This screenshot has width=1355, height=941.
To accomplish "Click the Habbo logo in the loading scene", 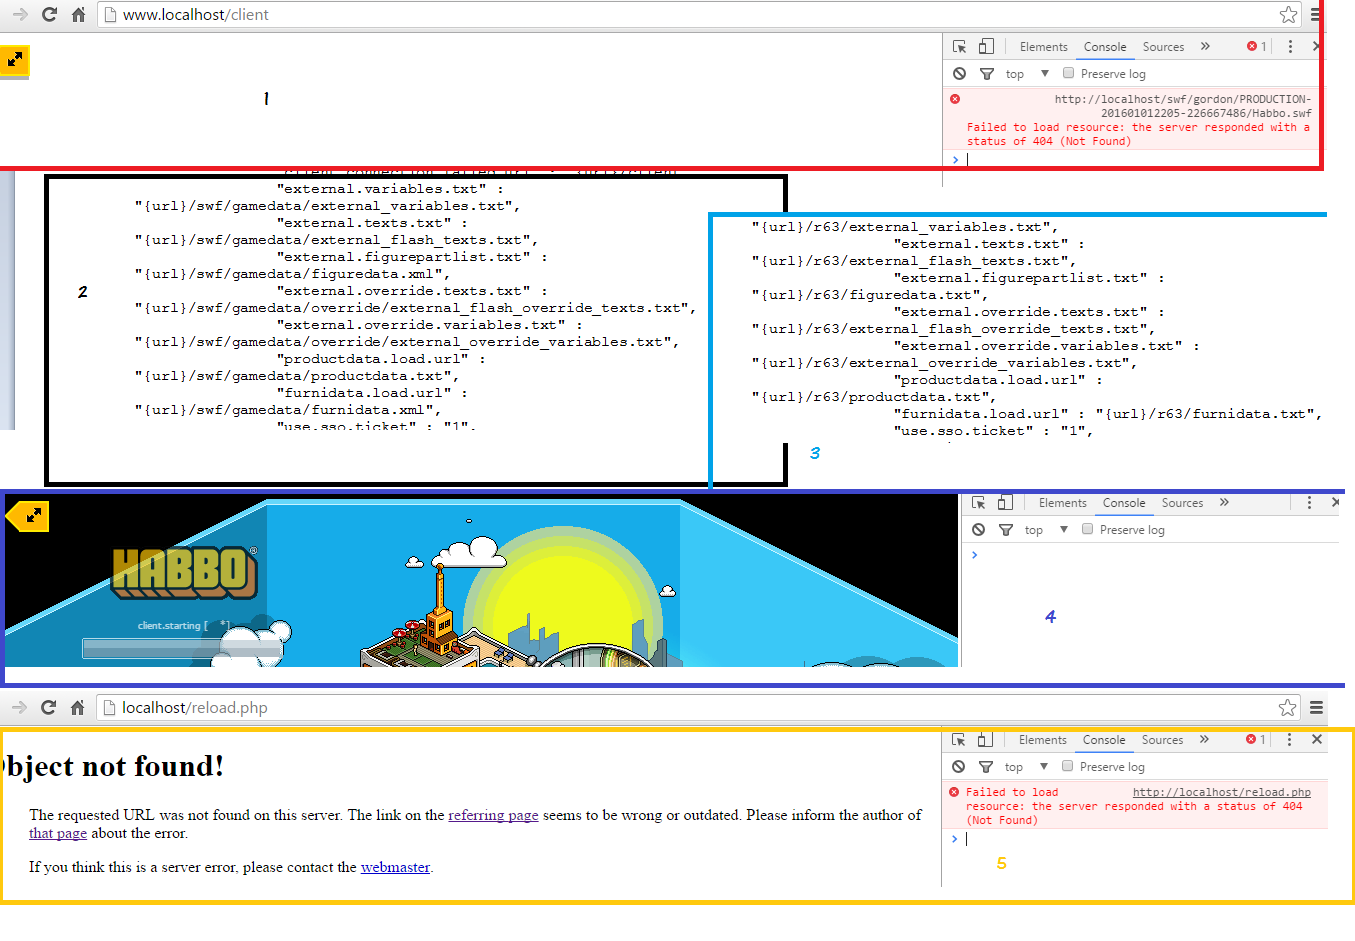I will click(x=185, y=572).
